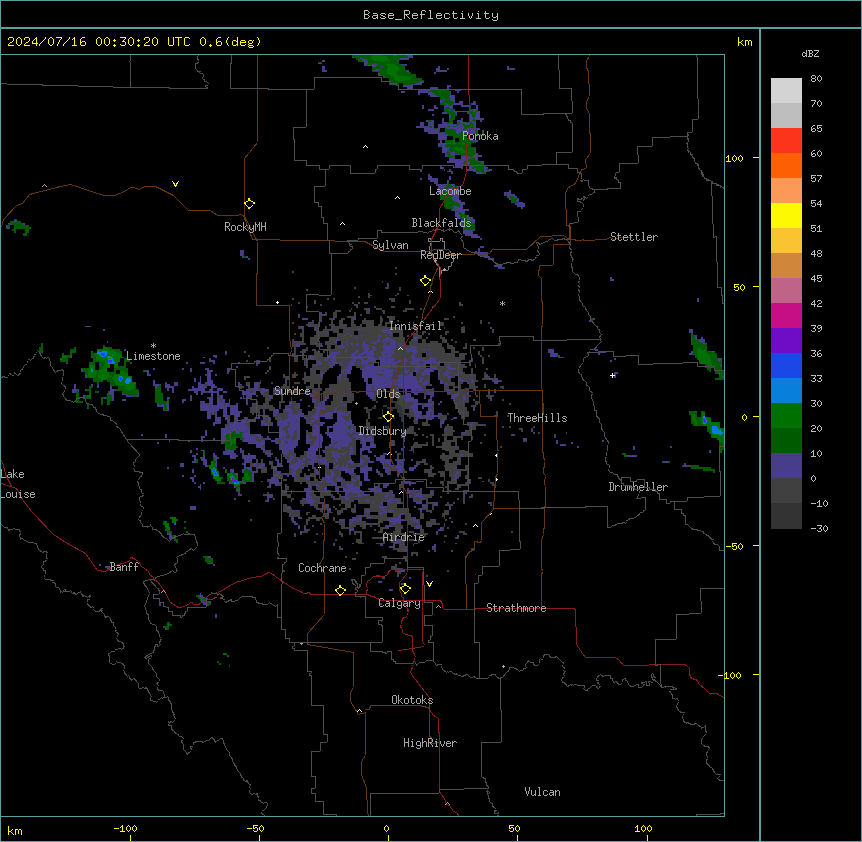Pick the purple legend swatch between 39 and 36
This screenshot has width=862, height=842.
pyautogui.click(x=786, y=341)
